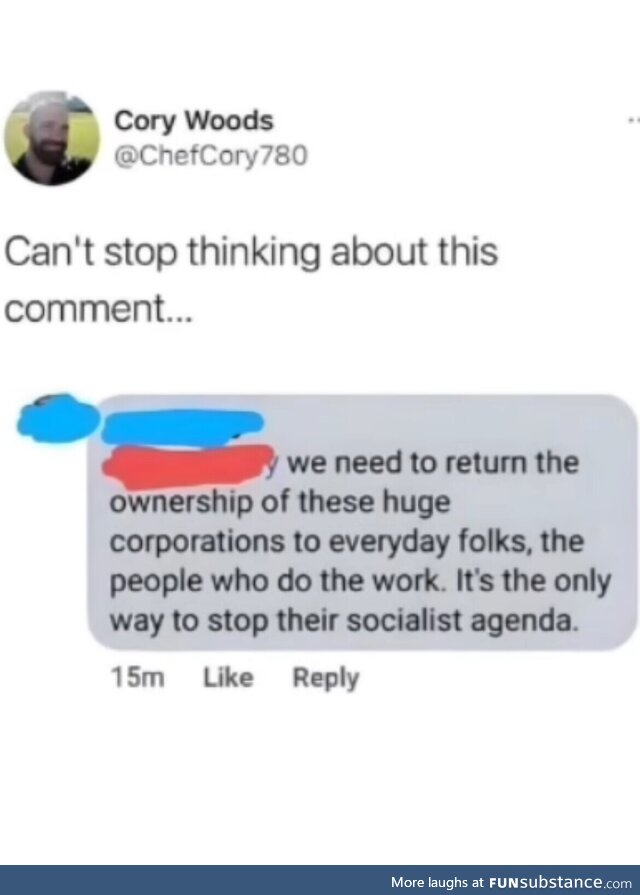The image size is (640, 895).
Task: Click "ownership of these huge" comment line
Action: (x=280, y=502)
